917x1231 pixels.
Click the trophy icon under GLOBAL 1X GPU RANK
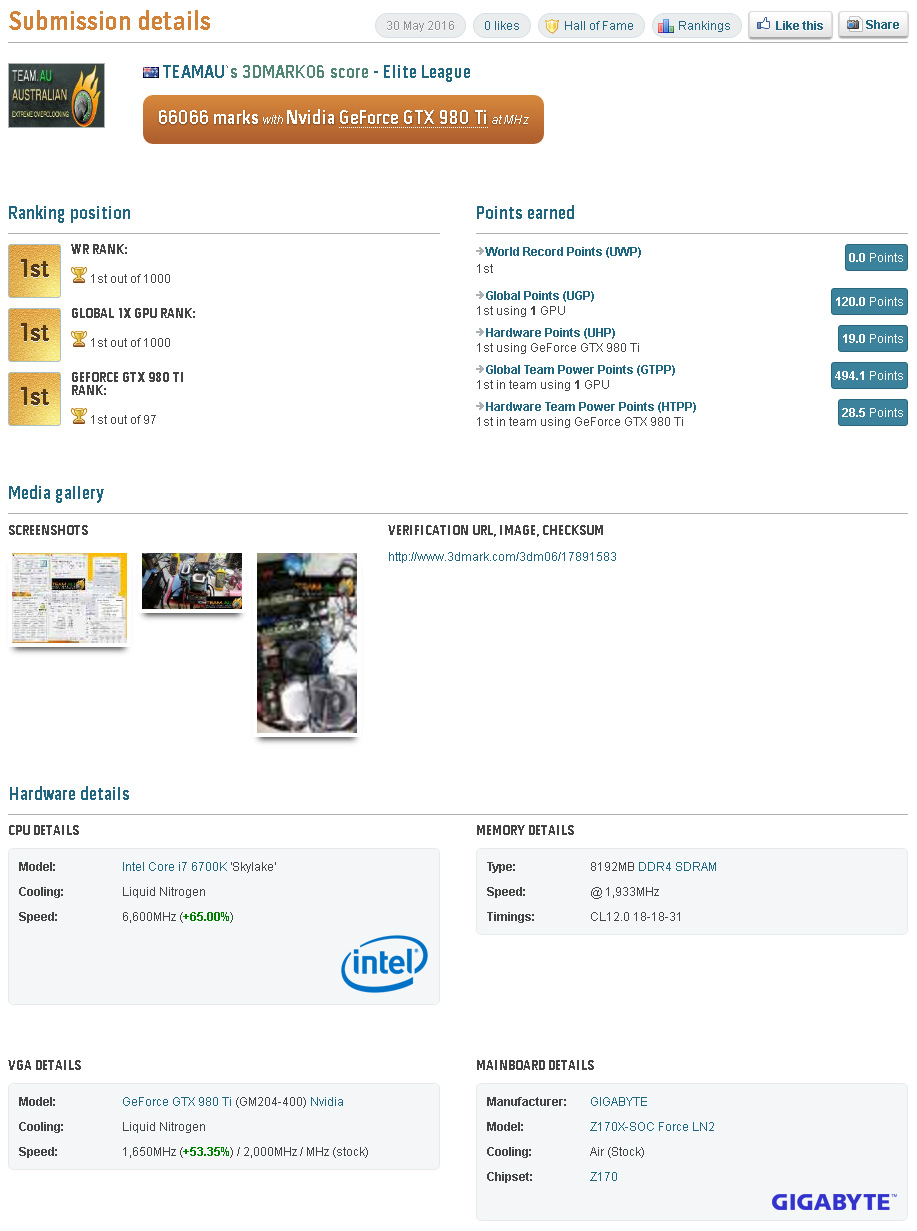tap(79, 339)
